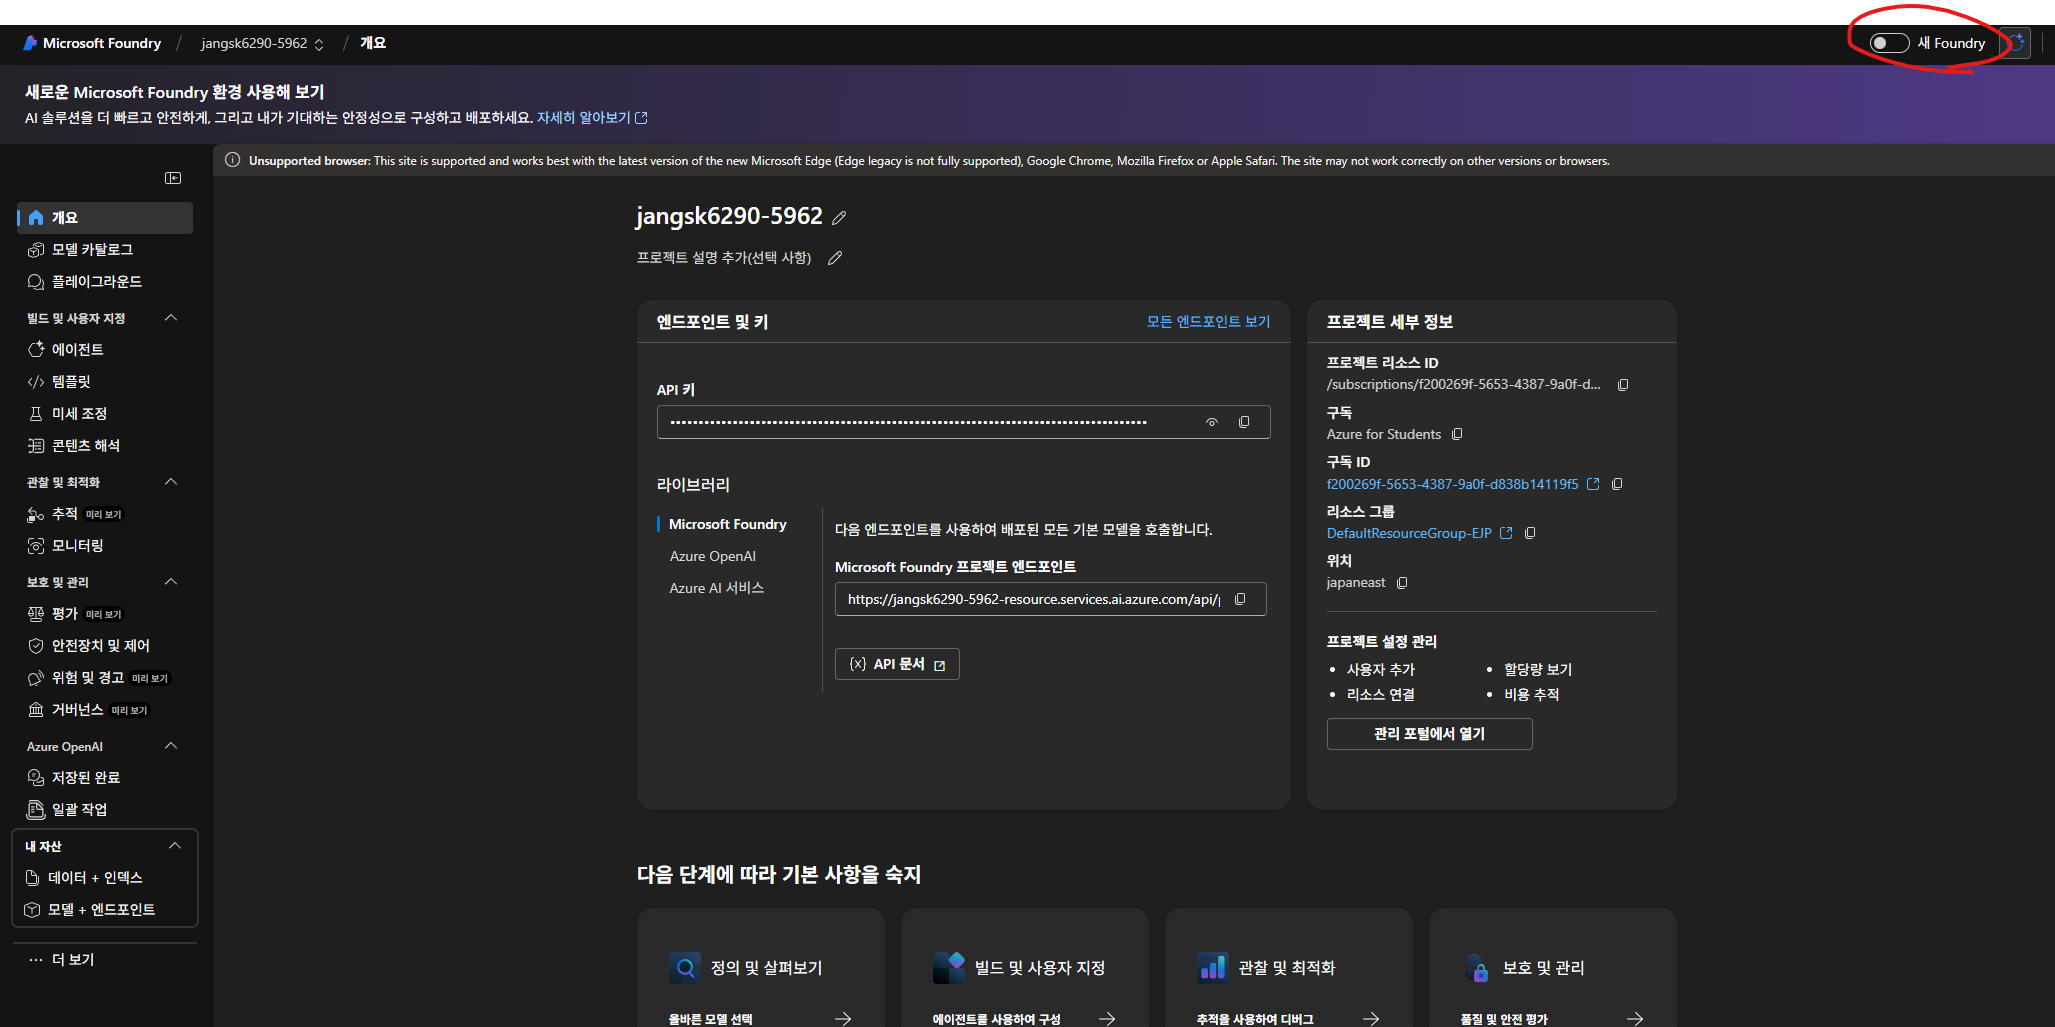The height and width of the screenshot is (1027, 2055).
Task: Enable the 새 Foundry toggle switch
Action: click(x=1889, y=43)
